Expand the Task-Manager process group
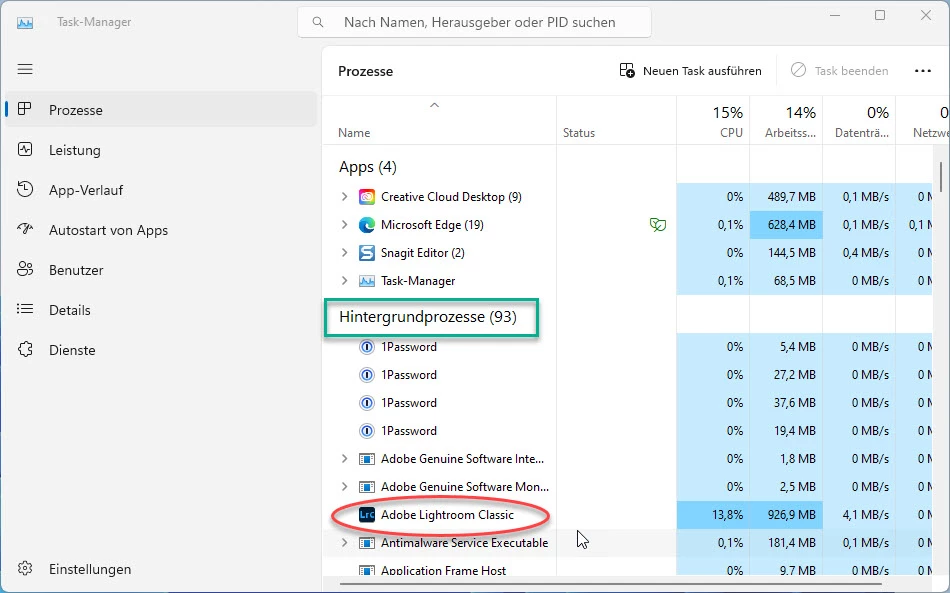 tap(344, 280)
